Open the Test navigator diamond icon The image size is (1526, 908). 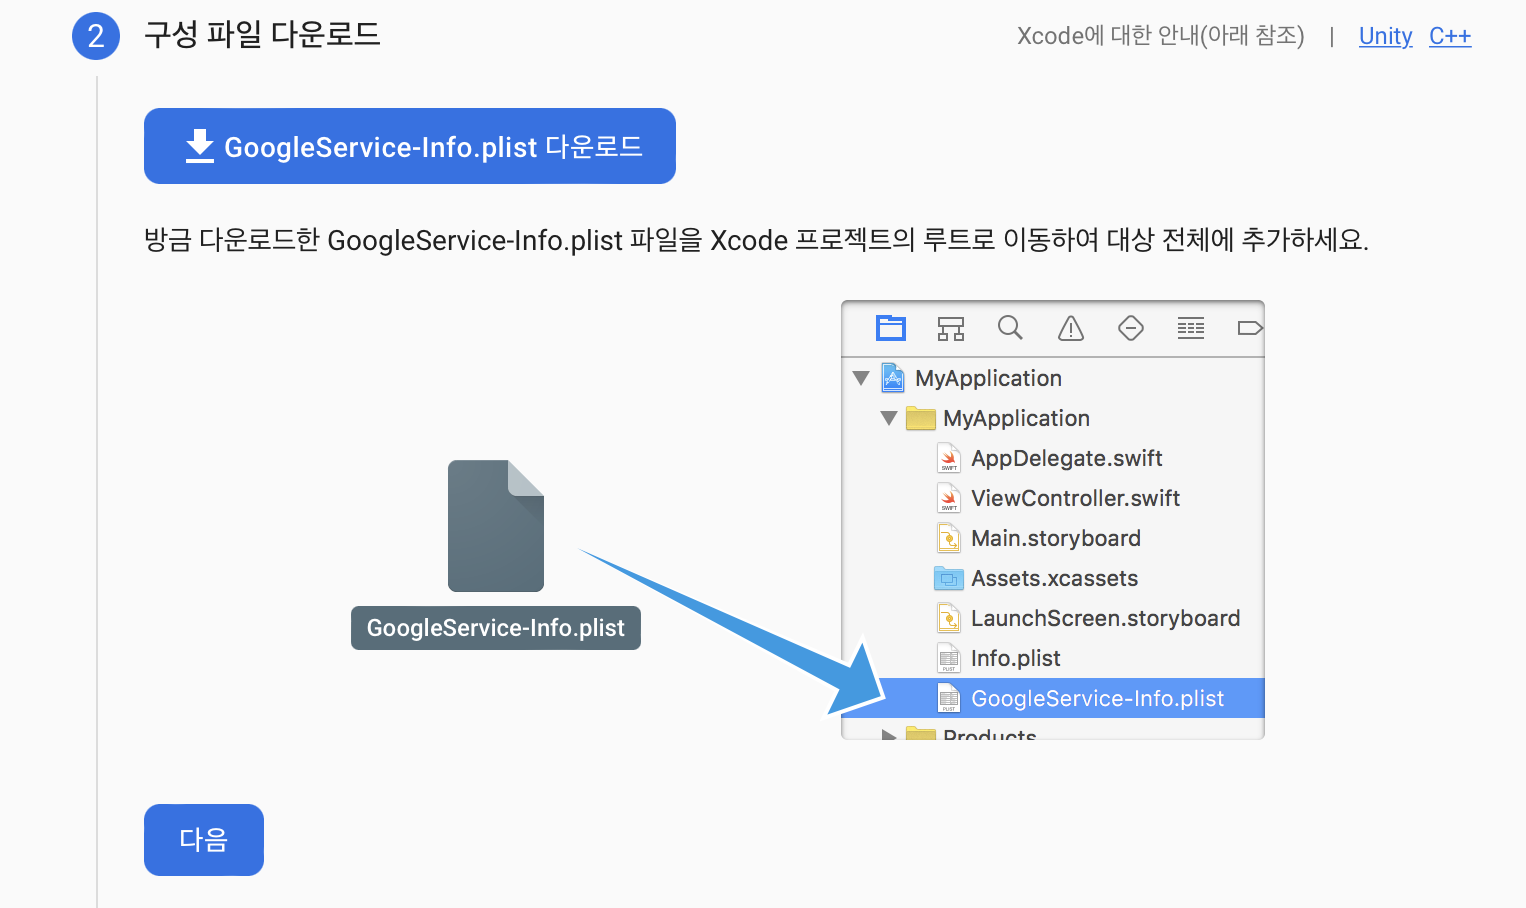pos(1131,328)
